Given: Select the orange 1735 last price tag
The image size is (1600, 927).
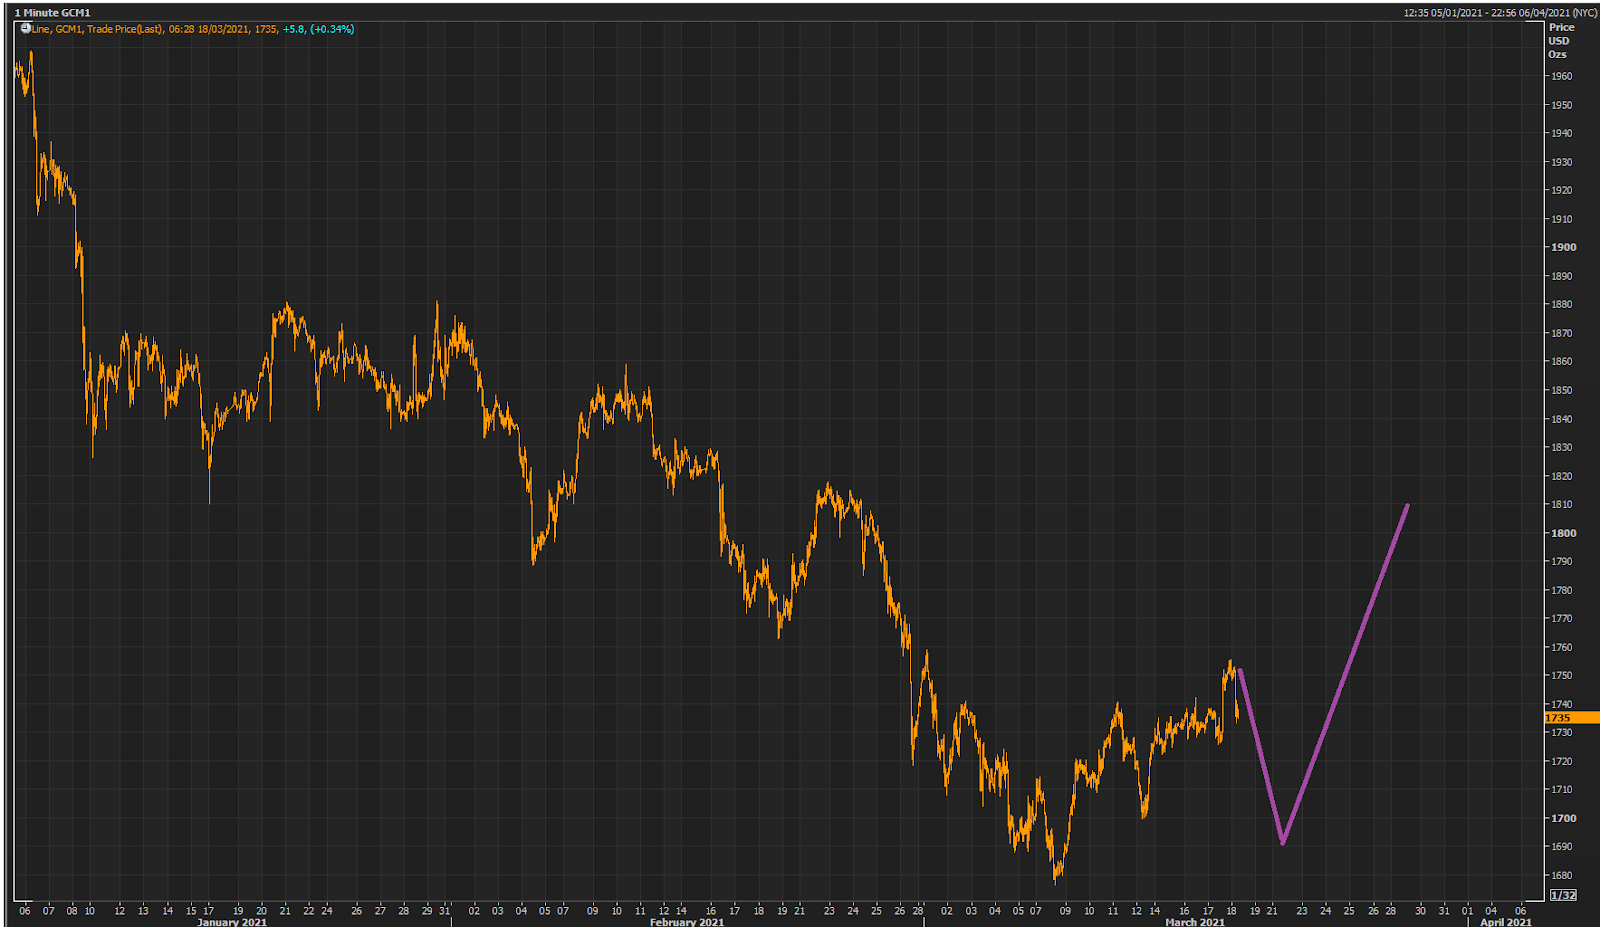Looking at the screenshot, I should tap(1572, 718).
